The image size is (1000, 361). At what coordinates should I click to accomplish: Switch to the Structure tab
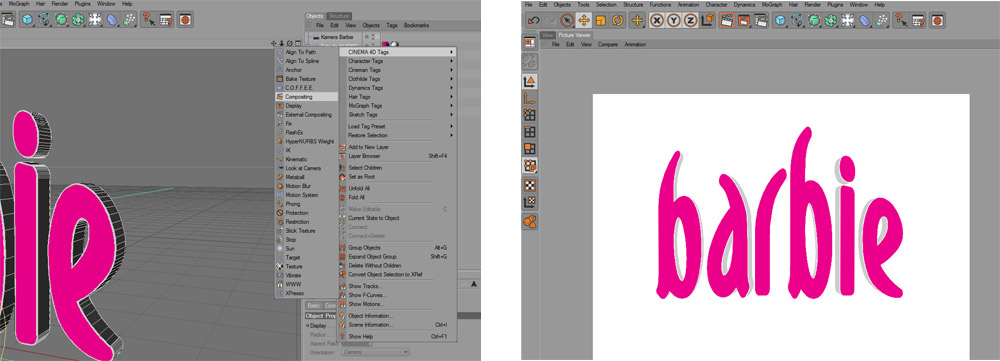339,15
